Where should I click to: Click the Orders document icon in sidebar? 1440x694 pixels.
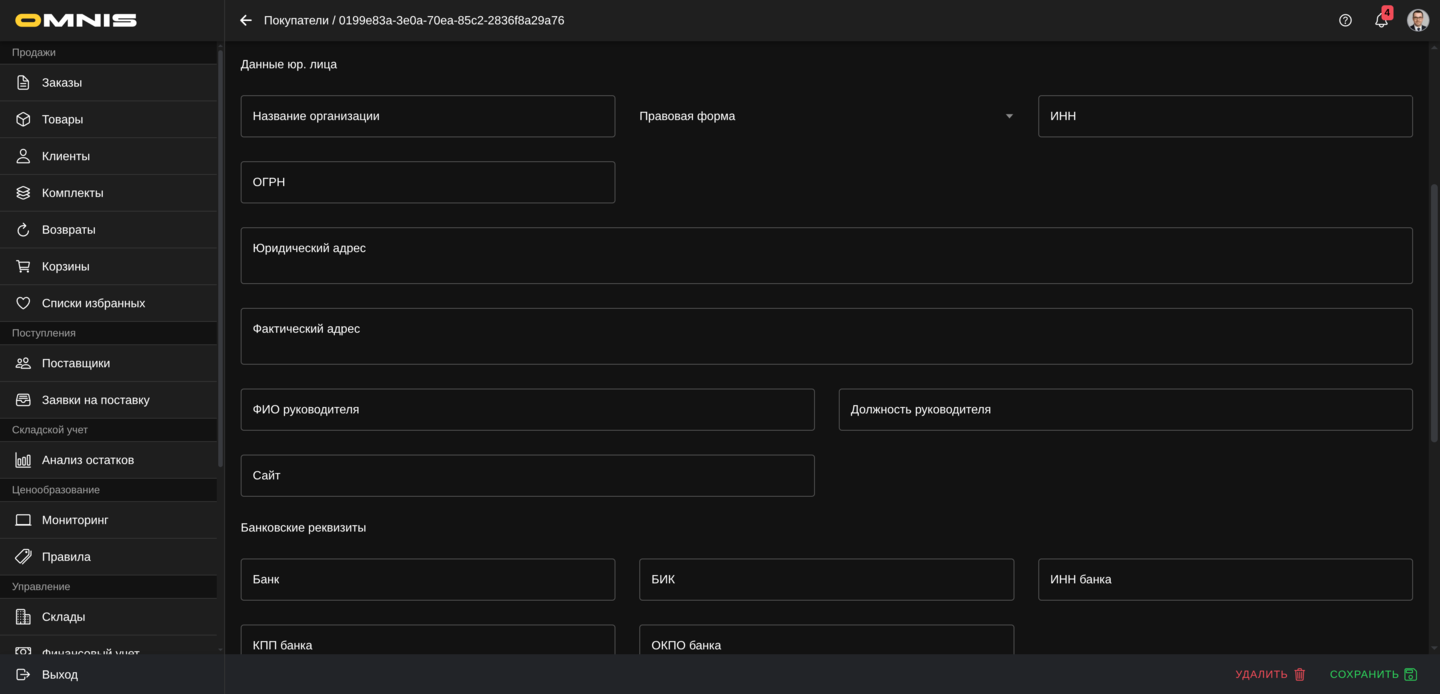pyautogui.click(x=23, y=83)
